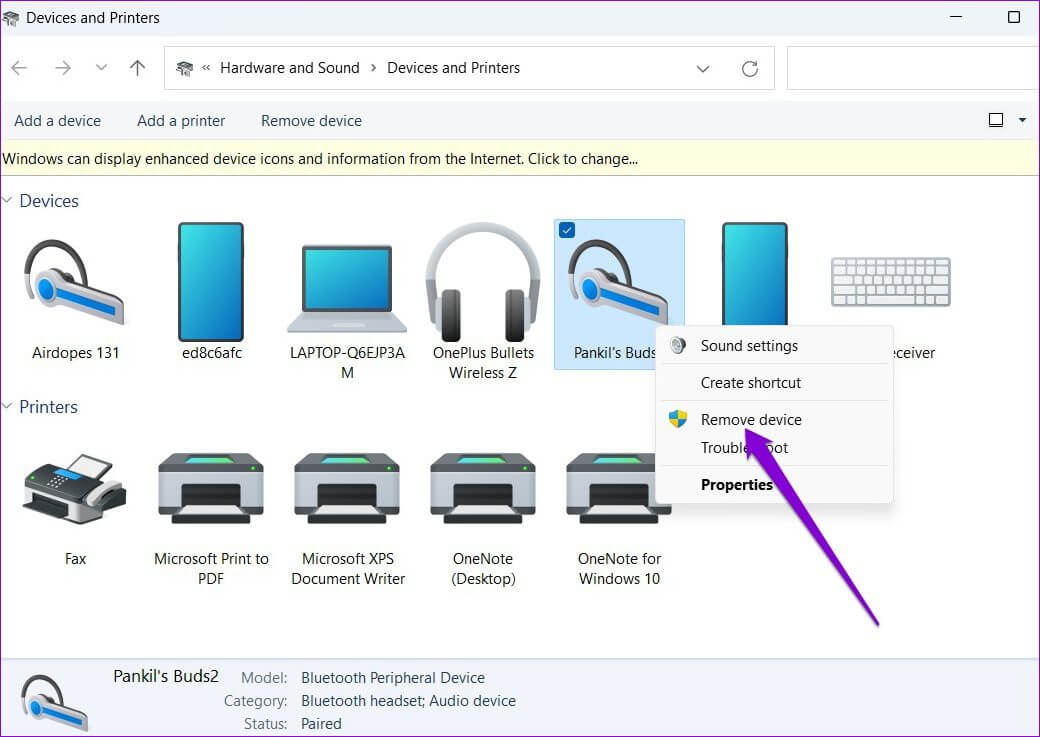Choose Create shortcut from context menu
Viewport: 1040px width, 737px height.
(774, 383)
